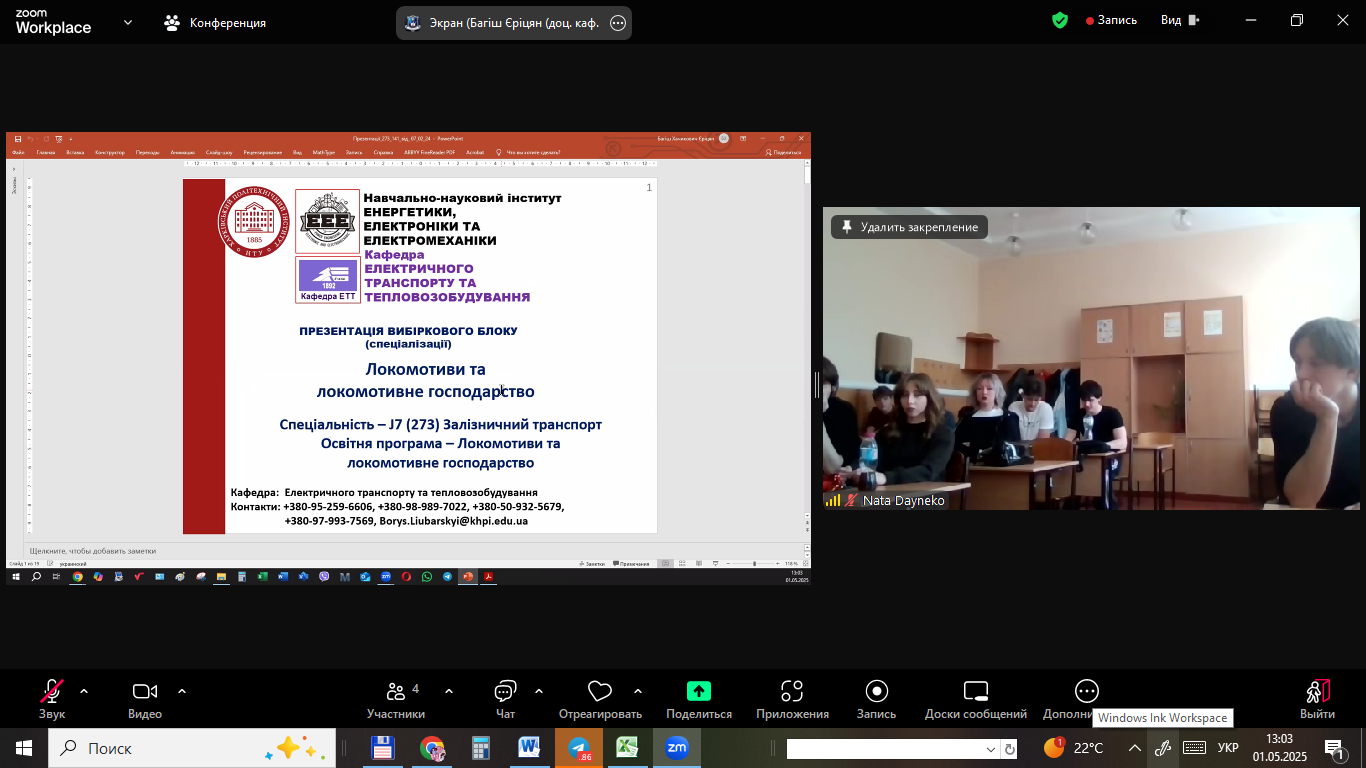The height and width of the screenshot is (768, 1366).
Task: Click the PowerPoint zoom slider in status bar
Action: pyautogui.click(x=754, y=564)
